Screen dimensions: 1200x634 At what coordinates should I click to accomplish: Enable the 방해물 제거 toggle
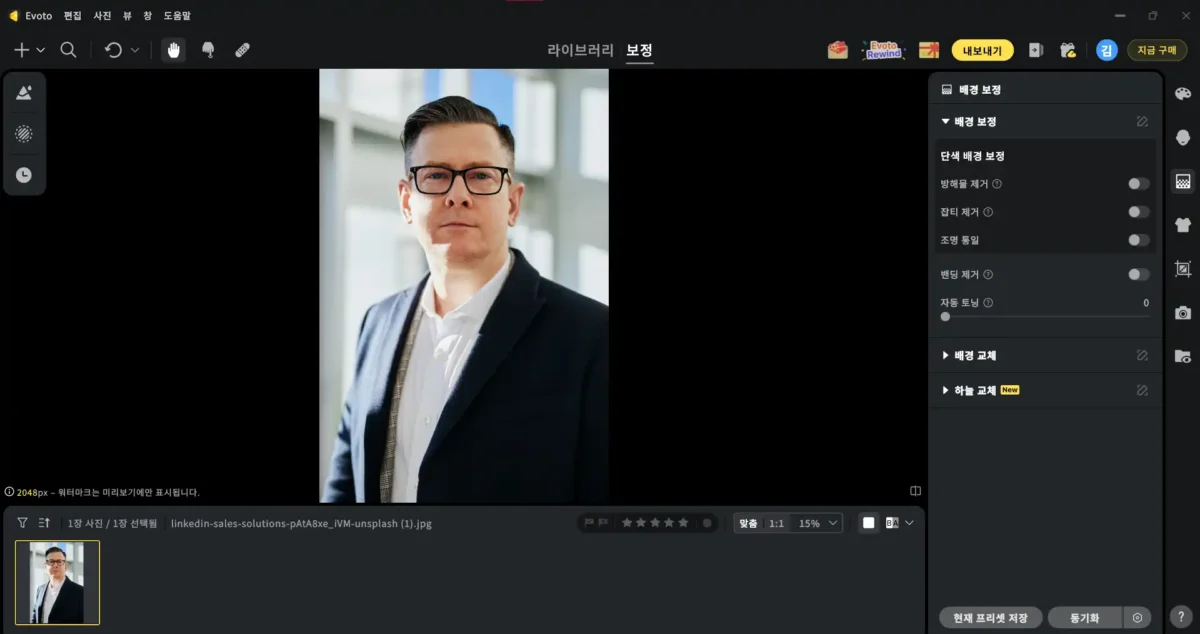(1139, 184)
